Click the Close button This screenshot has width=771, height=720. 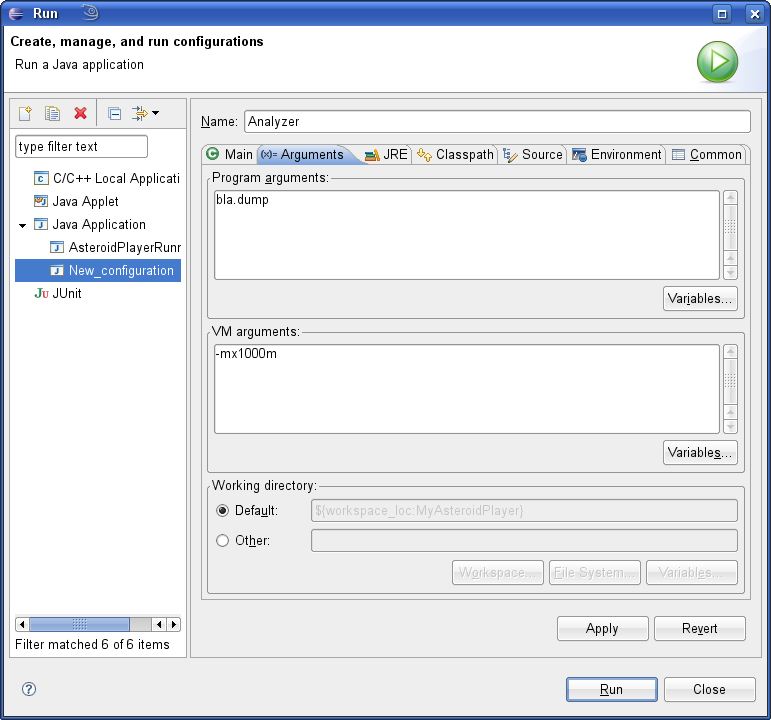coord(710,690)
